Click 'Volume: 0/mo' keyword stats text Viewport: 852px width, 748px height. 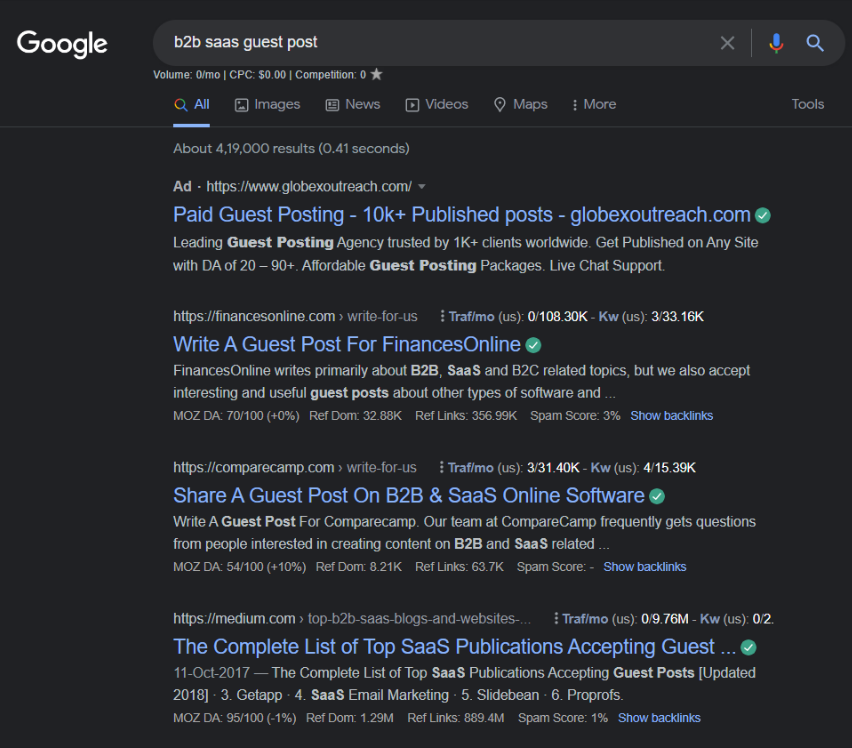pyautogui.click(x=186, y=74)
